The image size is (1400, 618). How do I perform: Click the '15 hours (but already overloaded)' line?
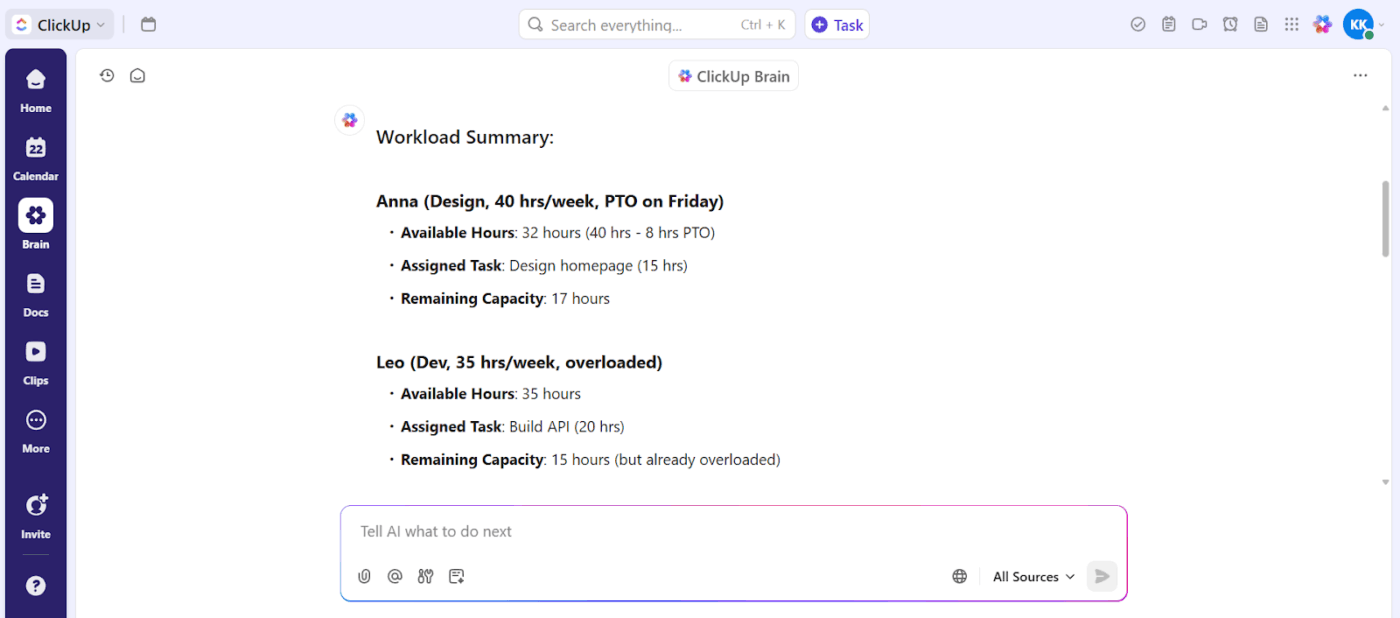click(x=665, y=460)
